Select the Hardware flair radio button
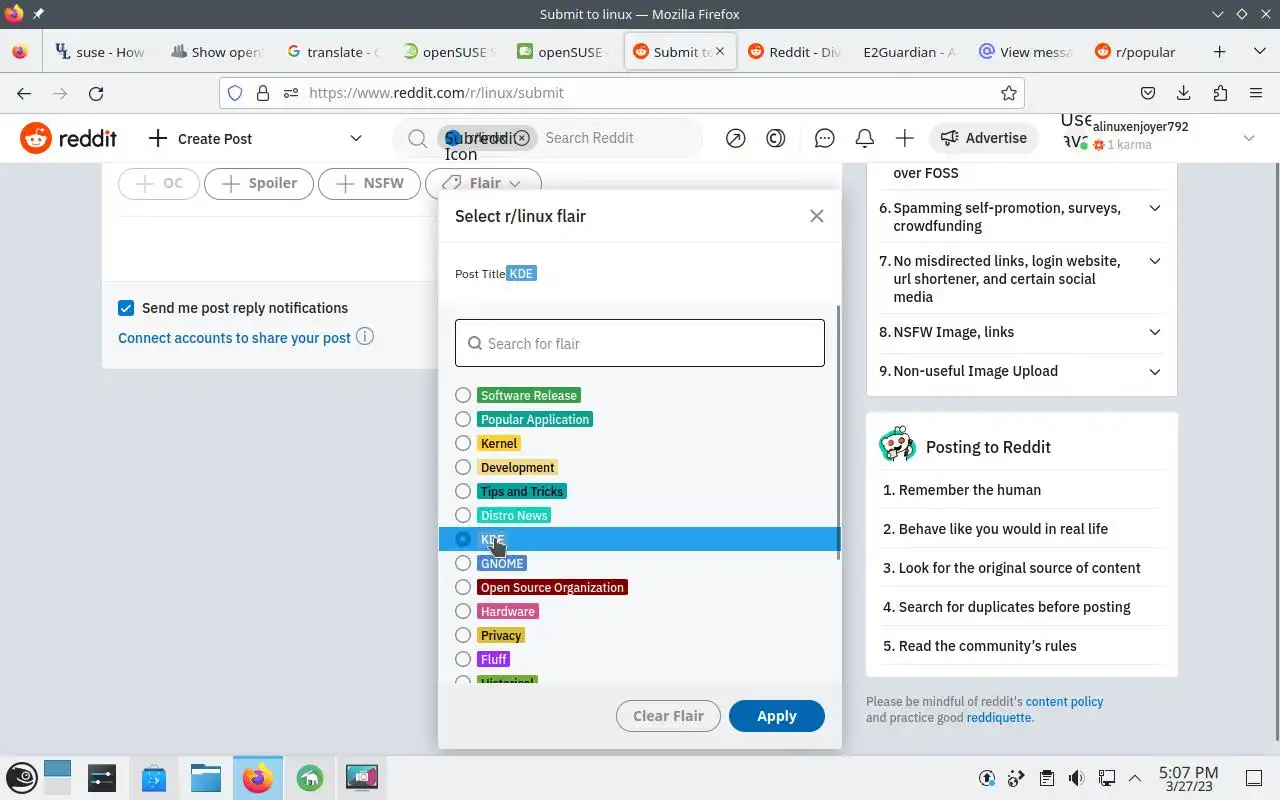The height and width of the screenshot is (800, 1280). 463,611
